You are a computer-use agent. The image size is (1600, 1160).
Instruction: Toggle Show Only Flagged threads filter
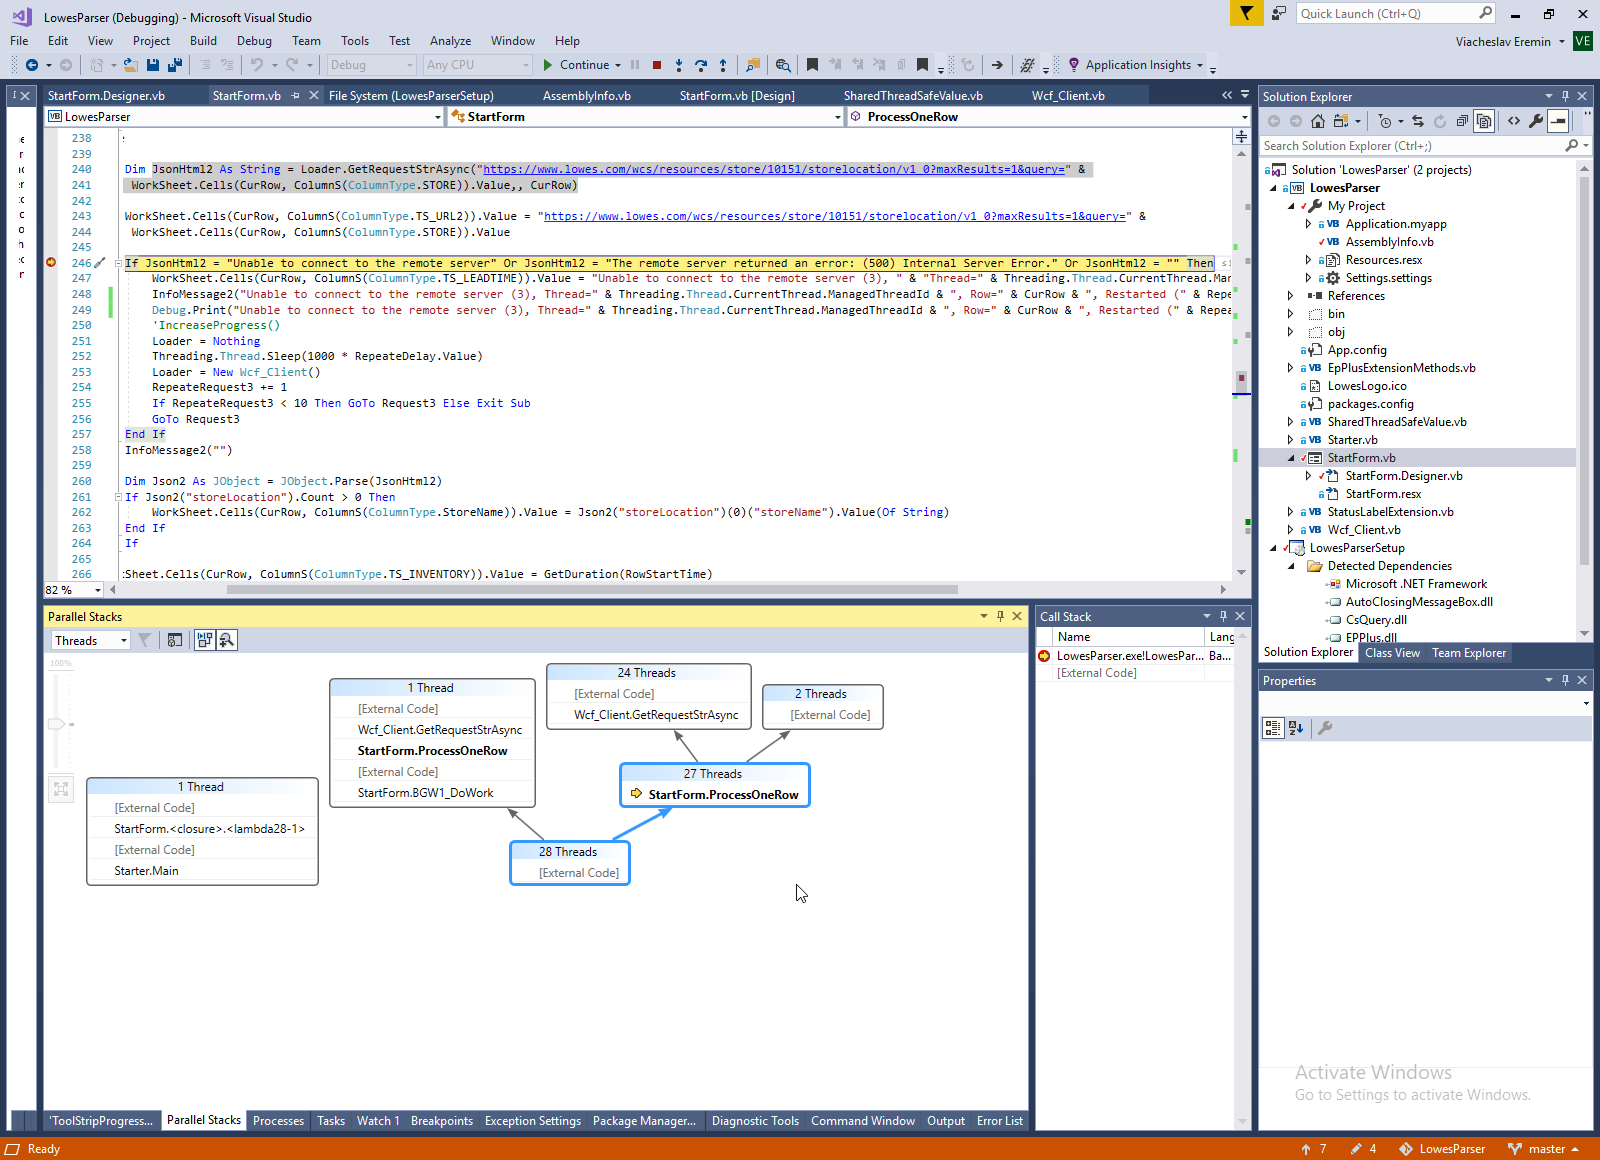pyautogui.click(x=144, y=640)
